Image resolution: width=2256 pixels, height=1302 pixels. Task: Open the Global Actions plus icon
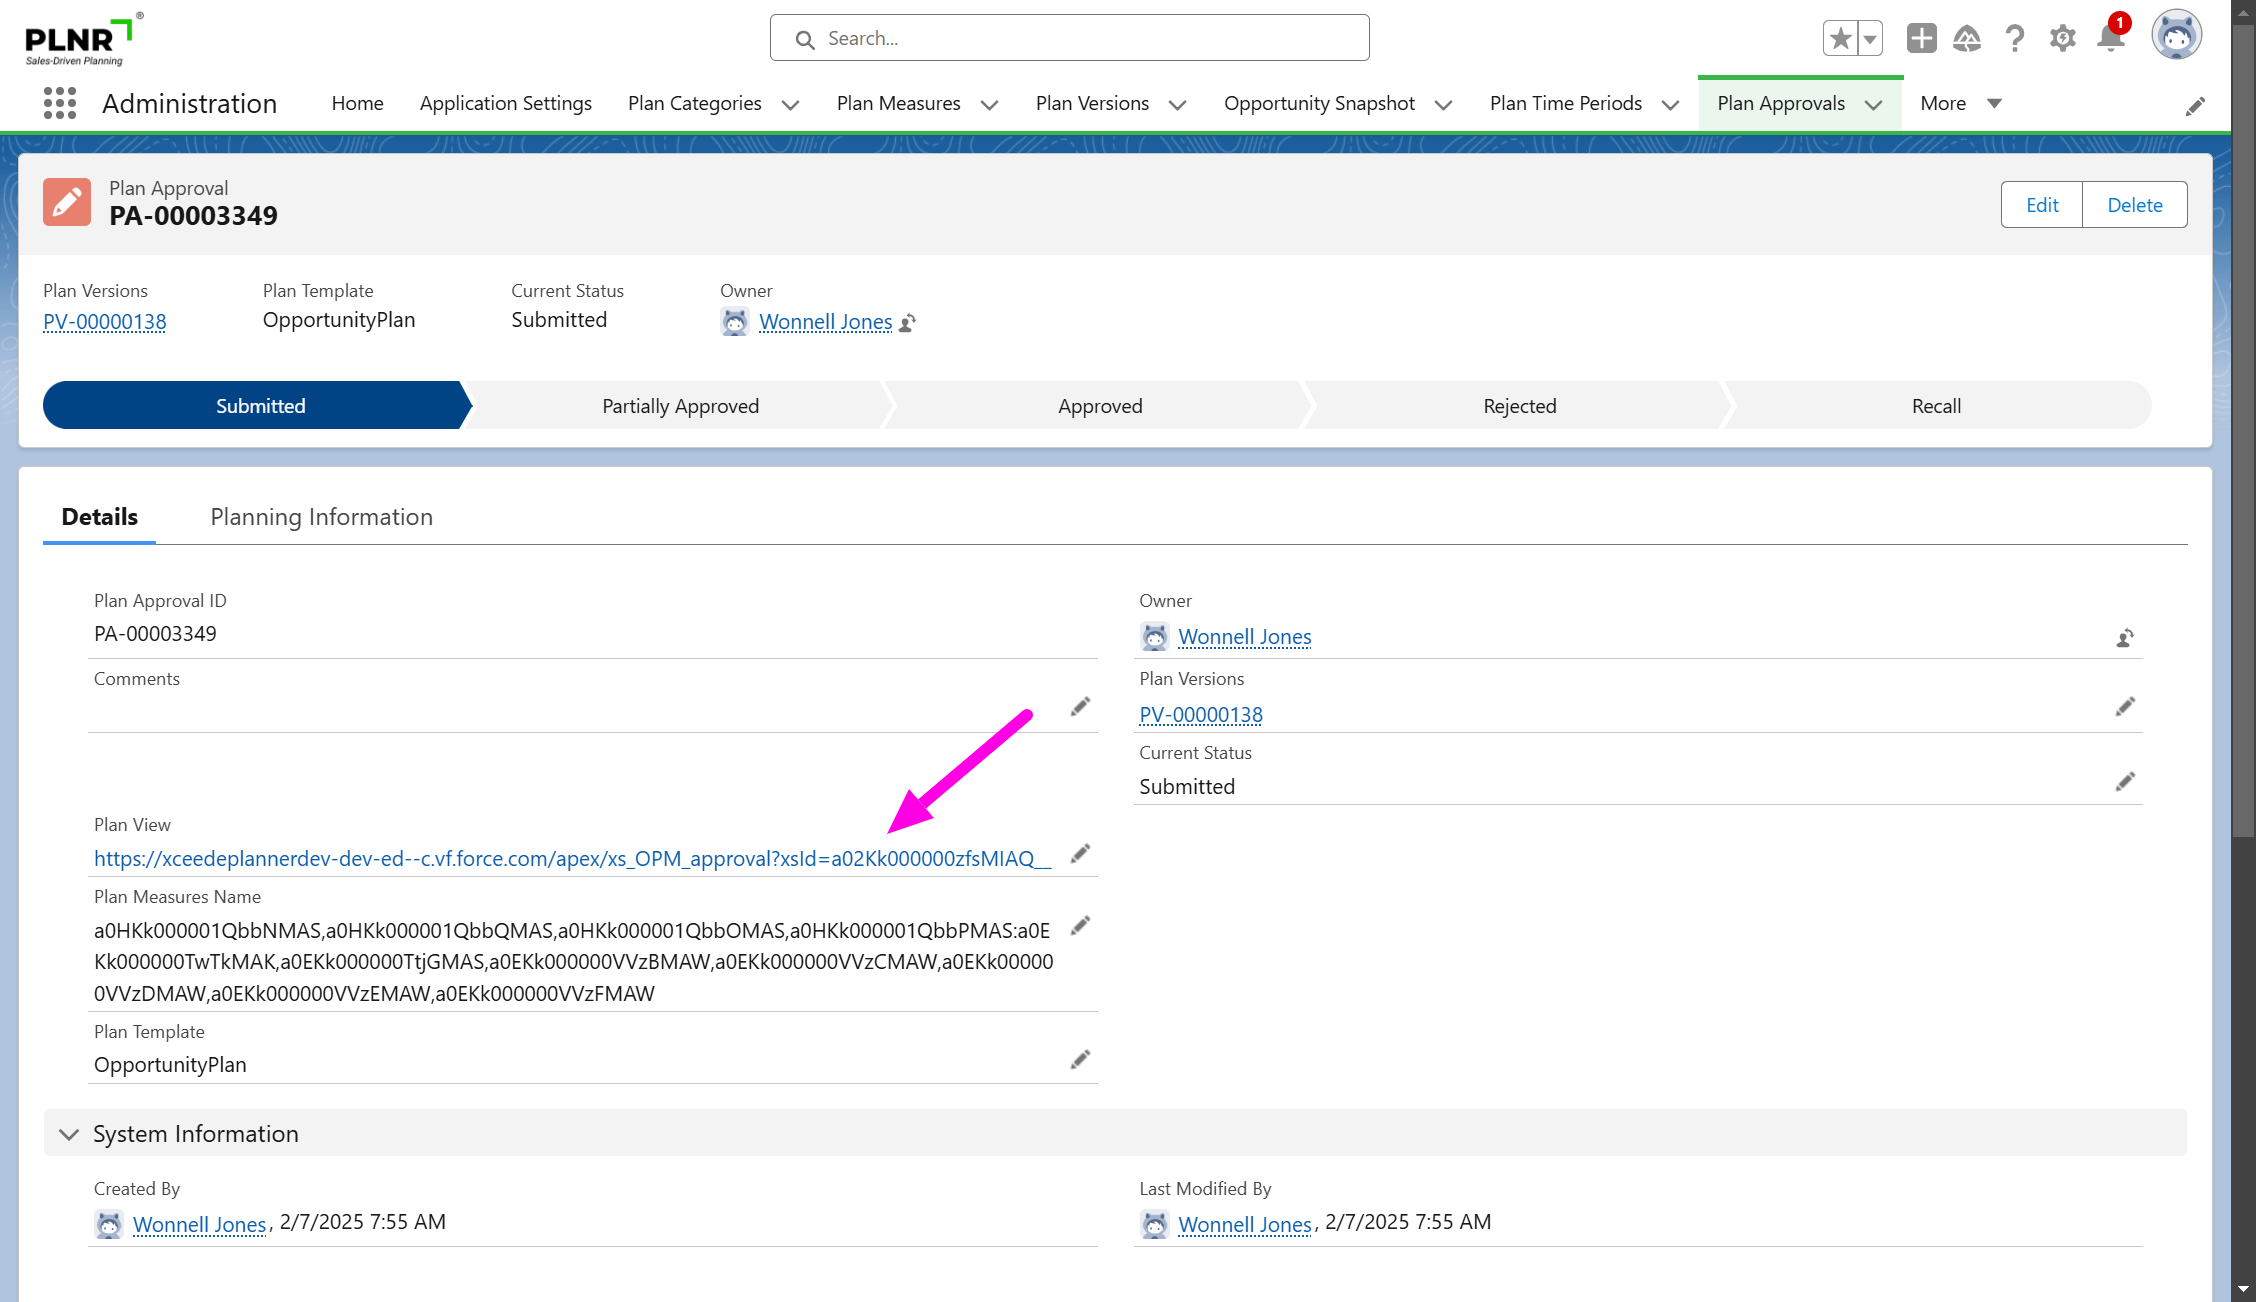click(1921, 39)
